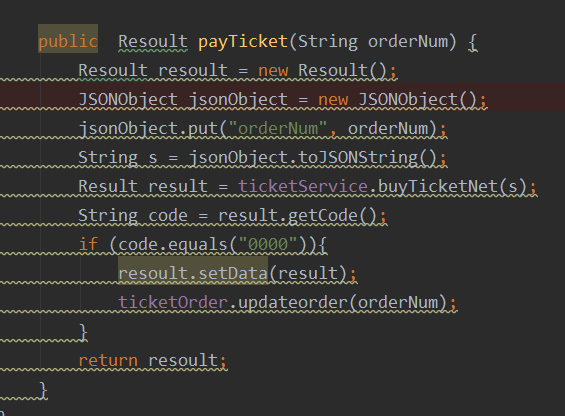Click the 'return' keyword
The height and width of the screenshot is (416, 565).
[108, 360]
